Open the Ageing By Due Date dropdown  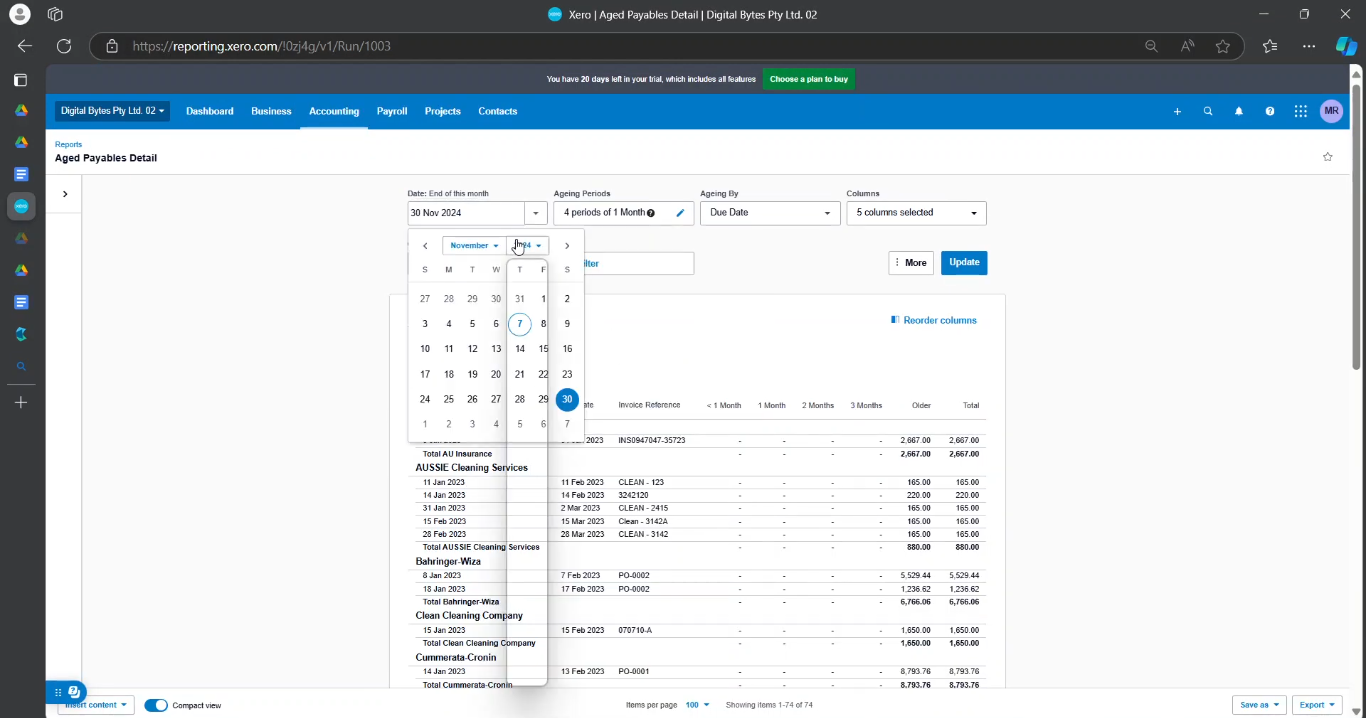pyautogui.click(x=770, y=213)
